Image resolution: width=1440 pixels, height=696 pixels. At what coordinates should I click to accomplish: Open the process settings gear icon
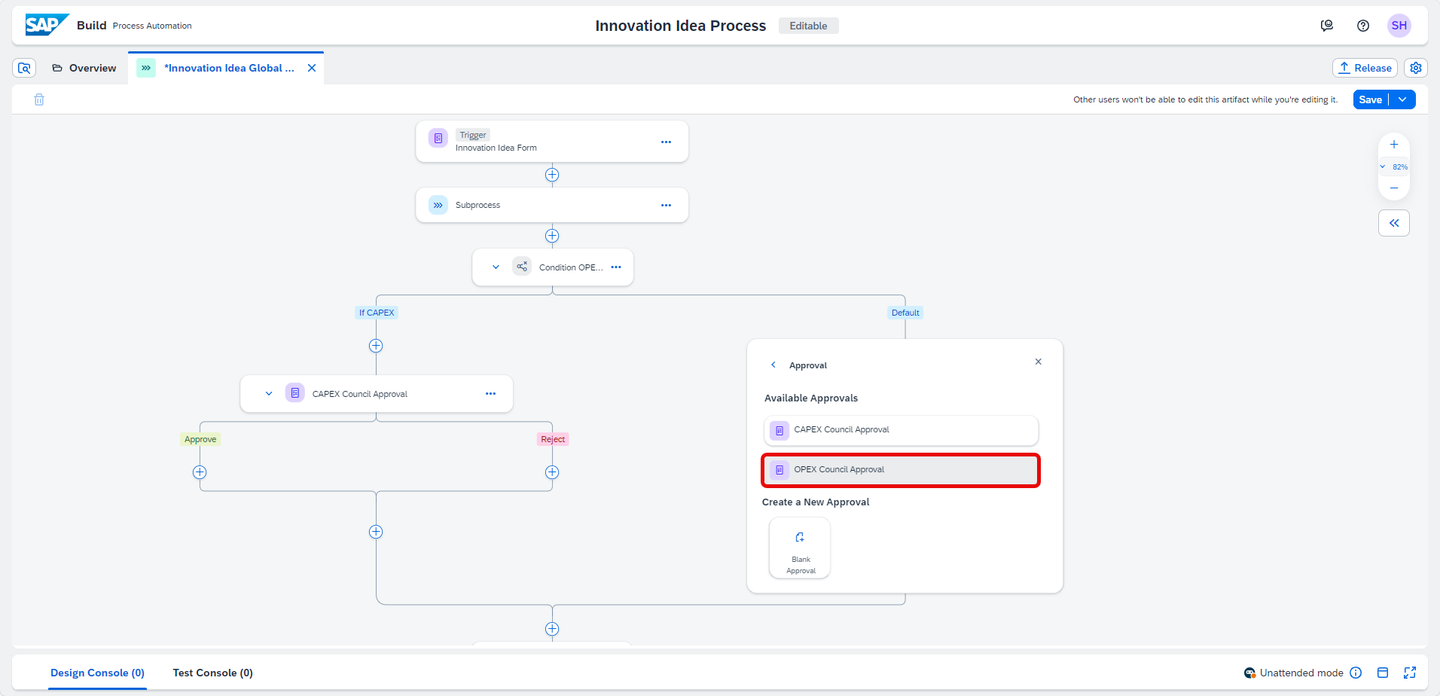(x=1415, y=68)
